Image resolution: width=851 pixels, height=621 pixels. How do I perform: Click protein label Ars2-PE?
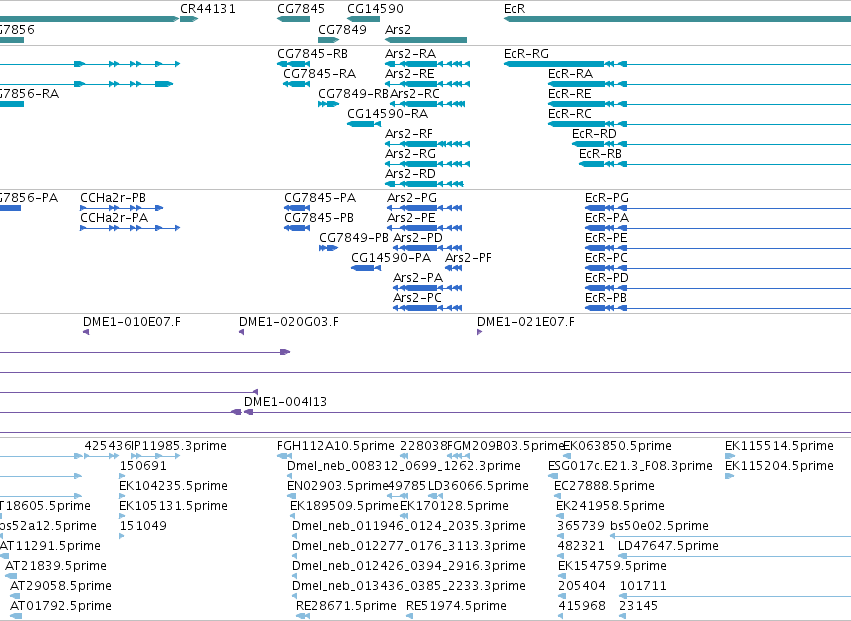[x=411, y=218]
